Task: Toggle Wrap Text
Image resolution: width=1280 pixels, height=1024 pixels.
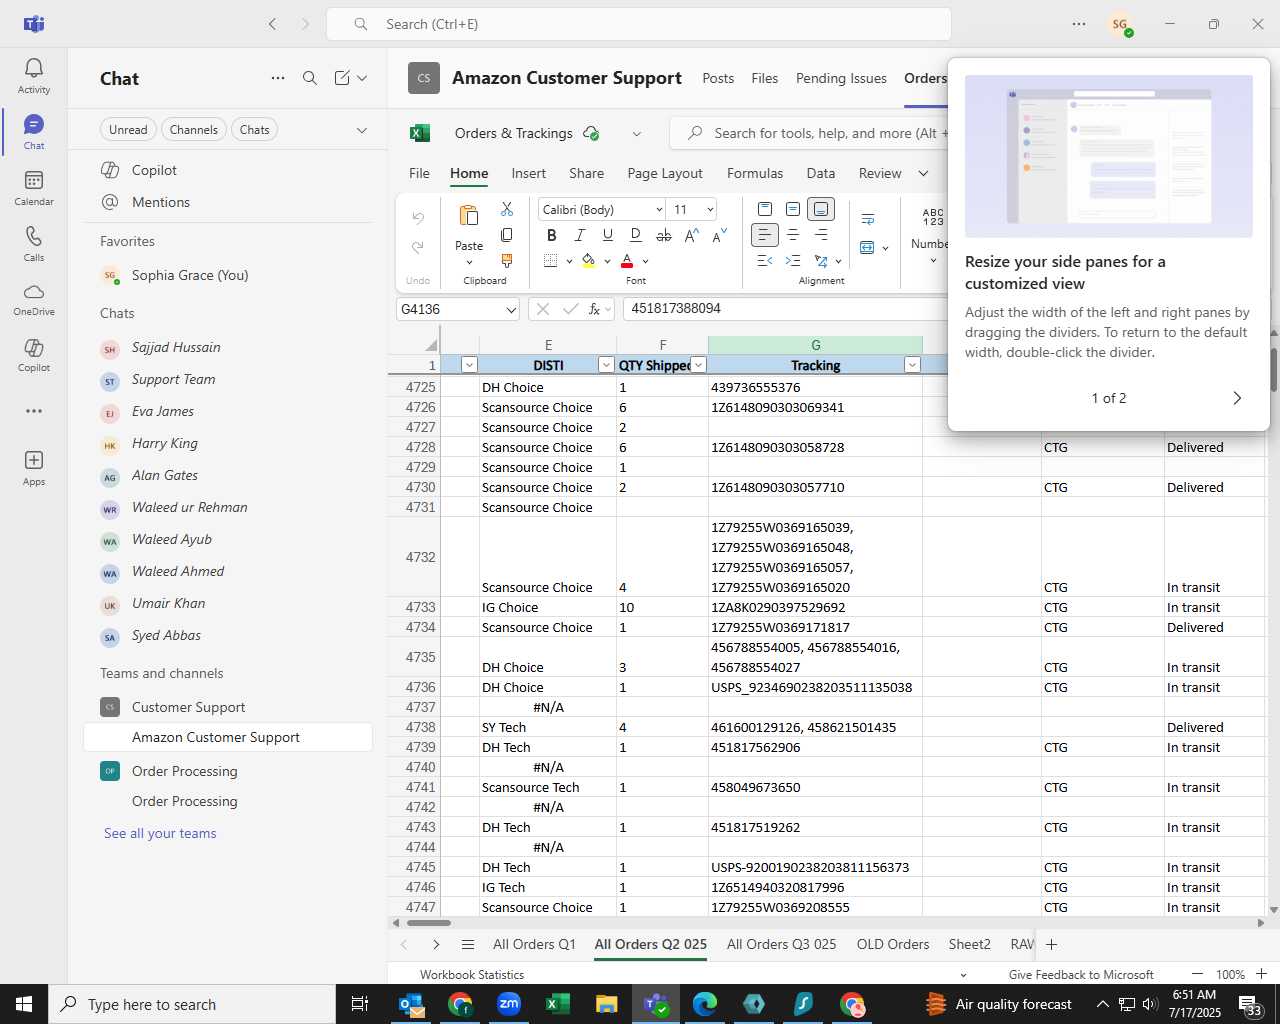Action: [x=867, y=219]
